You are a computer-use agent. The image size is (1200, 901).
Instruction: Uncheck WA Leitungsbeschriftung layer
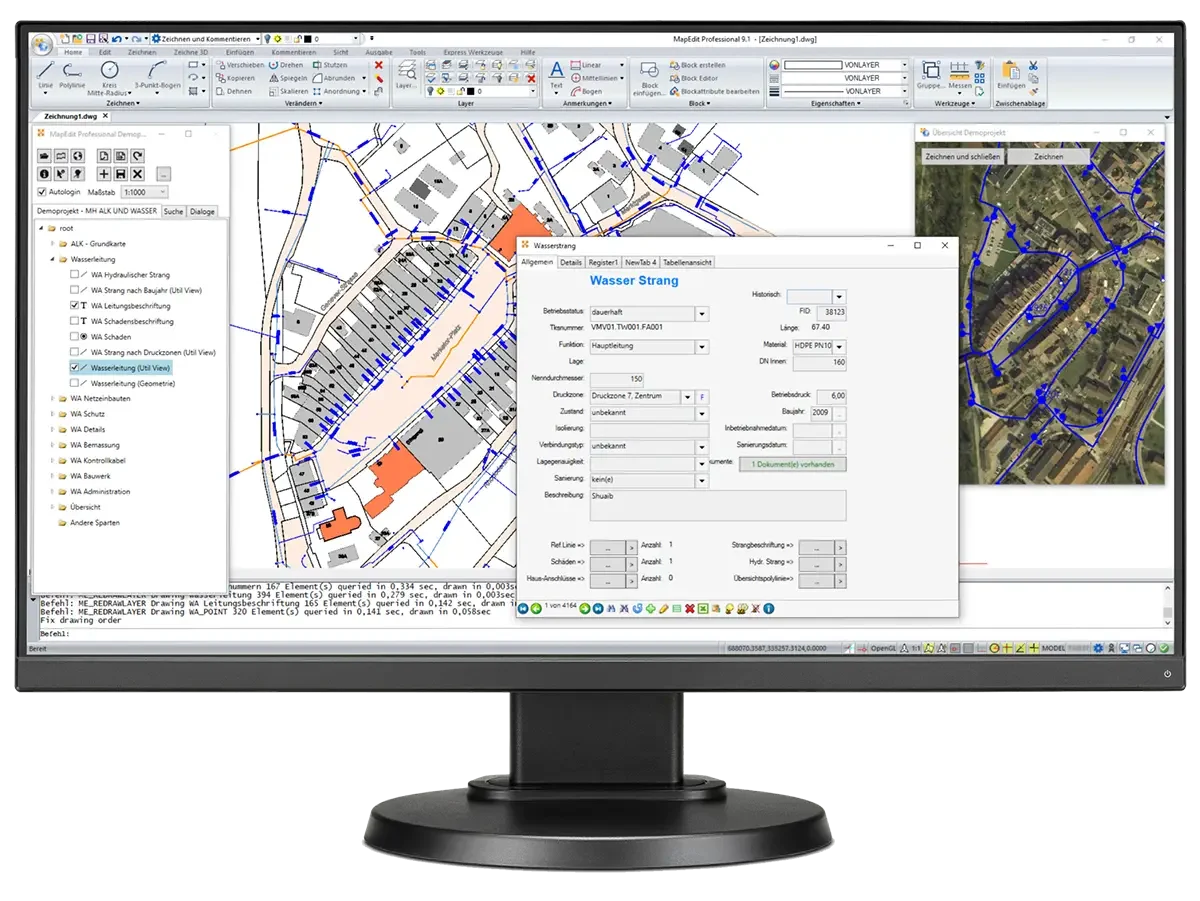(75, 306)
